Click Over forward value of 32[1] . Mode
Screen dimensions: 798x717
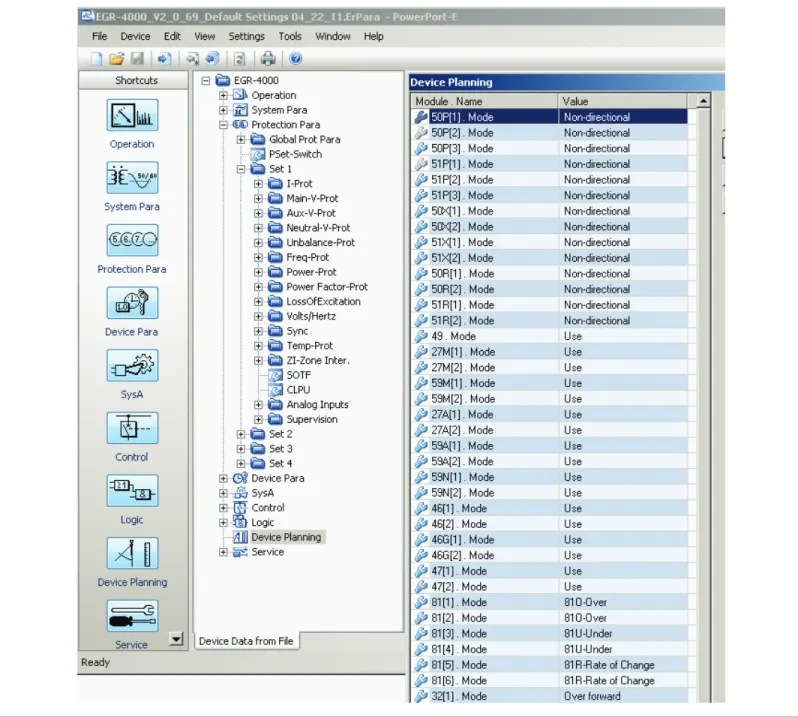click(x=592, y=696)
